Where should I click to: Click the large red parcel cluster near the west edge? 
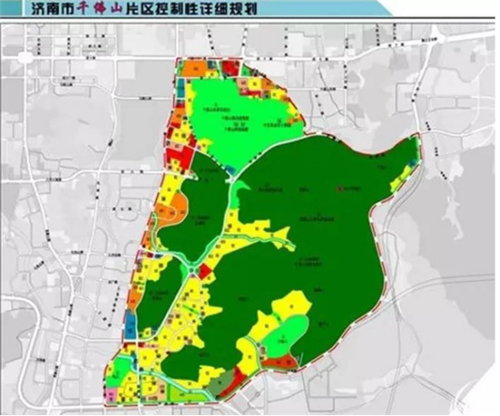pos(180,158)
